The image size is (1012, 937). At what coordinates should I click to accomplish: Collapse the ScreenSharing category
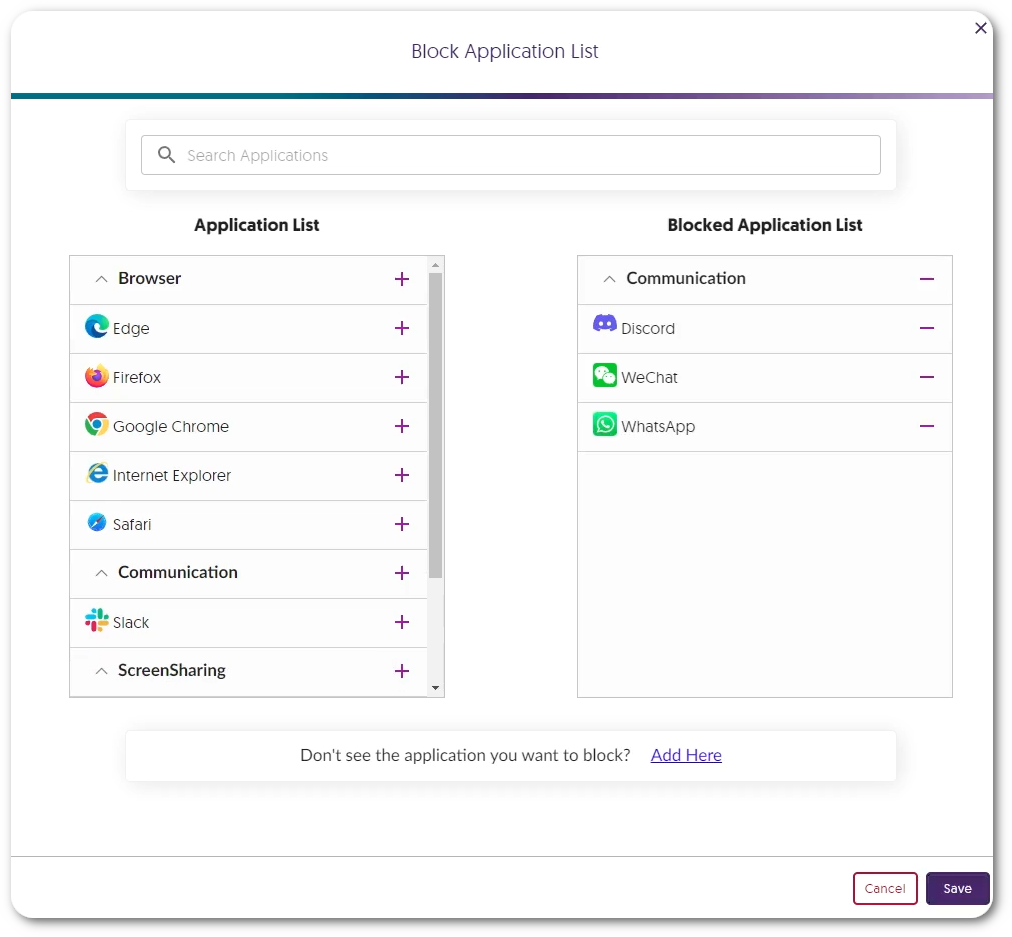pos(101,671)
